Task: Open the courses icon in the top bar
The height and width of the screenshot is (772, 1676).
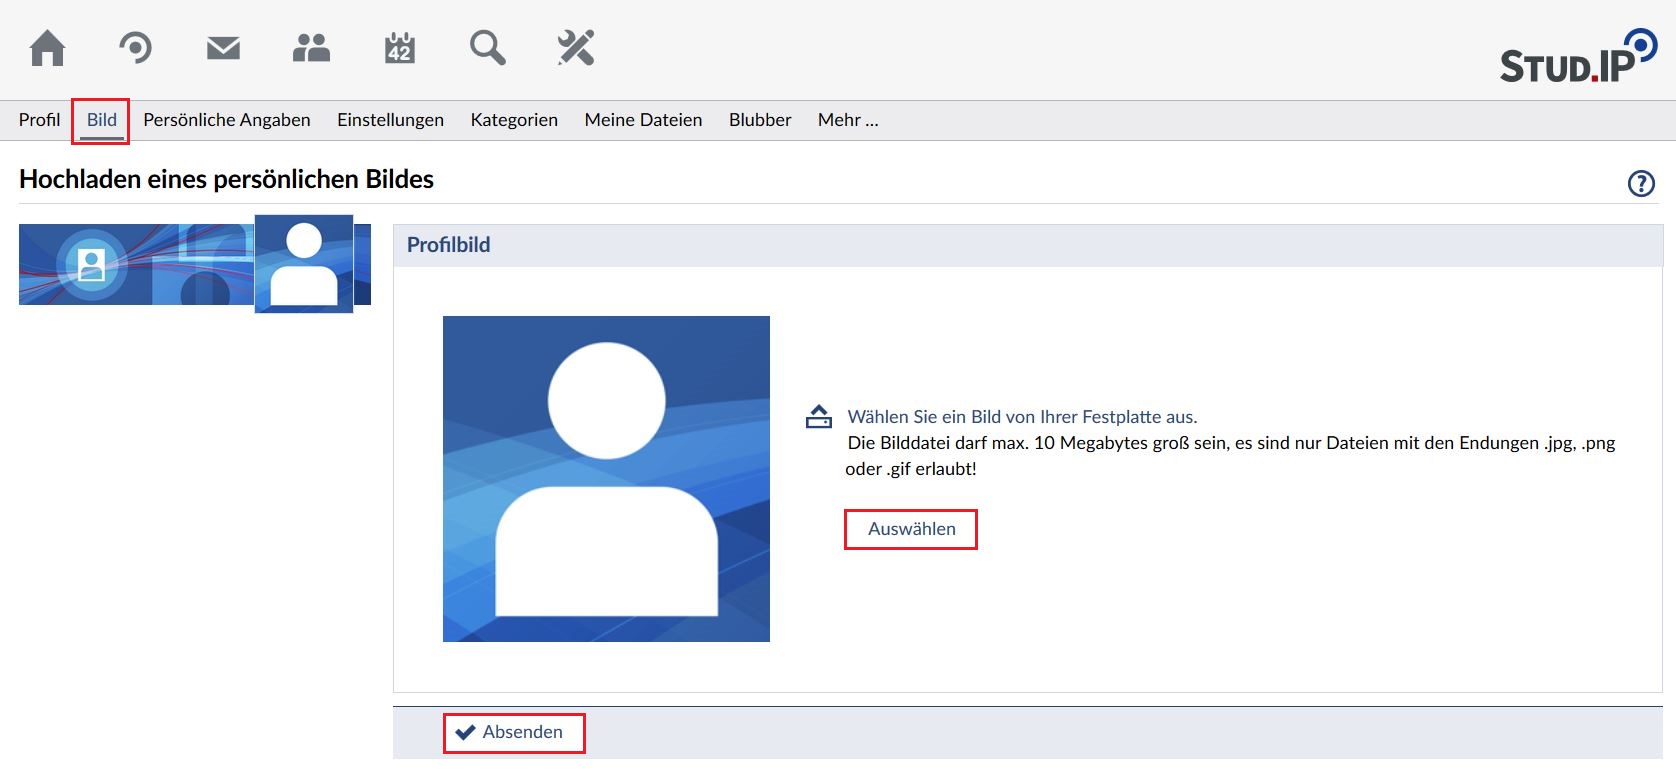Action: coord(135,48)
